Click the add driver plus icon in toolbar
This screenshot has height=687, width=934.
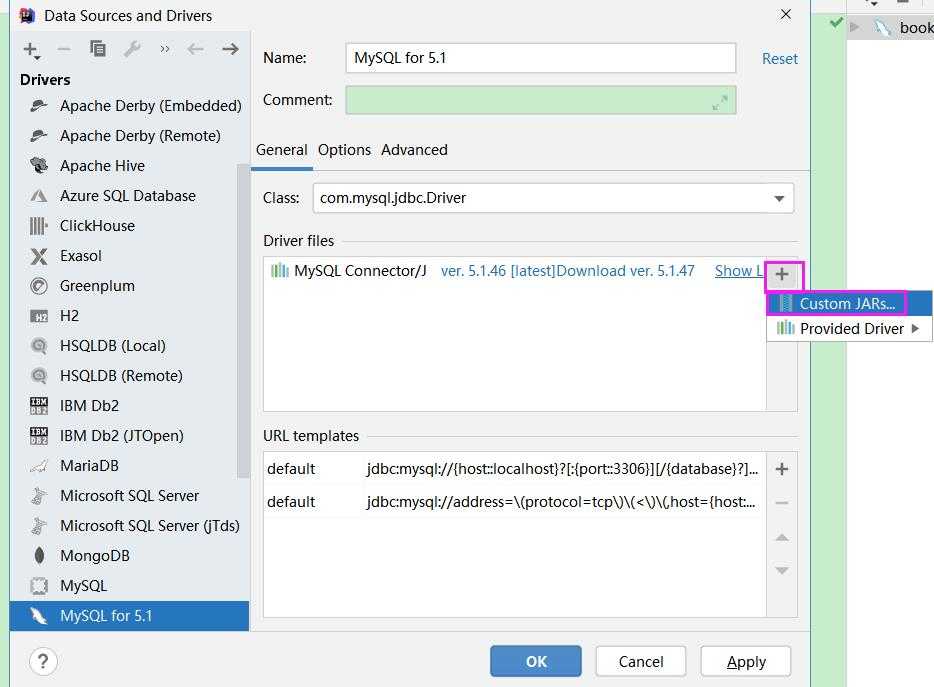(31, 49)
